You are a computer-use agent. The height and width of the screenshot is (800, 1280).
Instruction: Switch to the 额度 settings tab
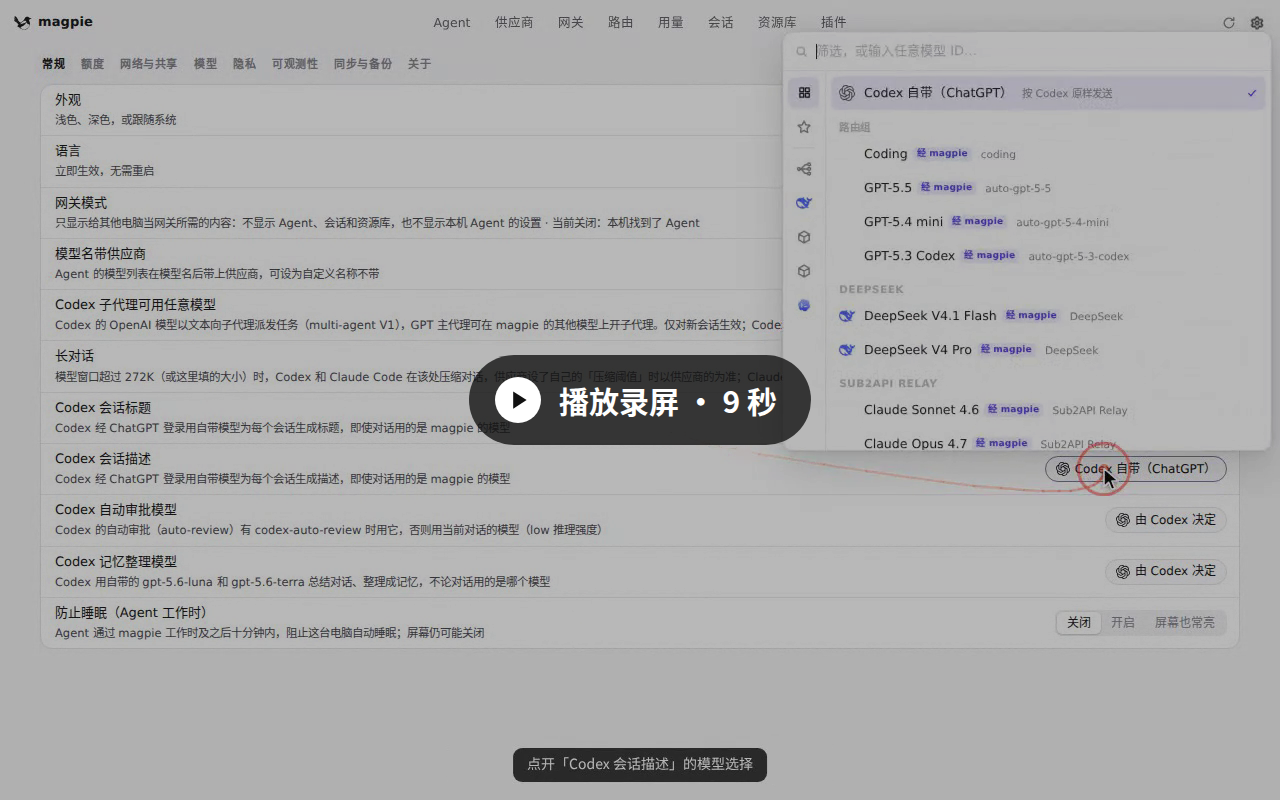click(92, 64)
